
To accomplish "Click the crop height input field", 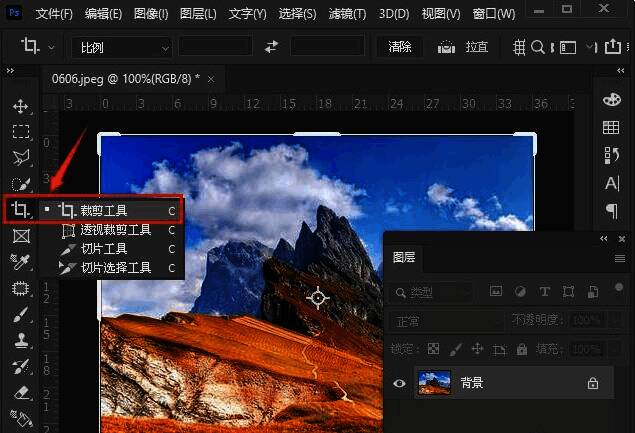I will click(x=327, y=47).
